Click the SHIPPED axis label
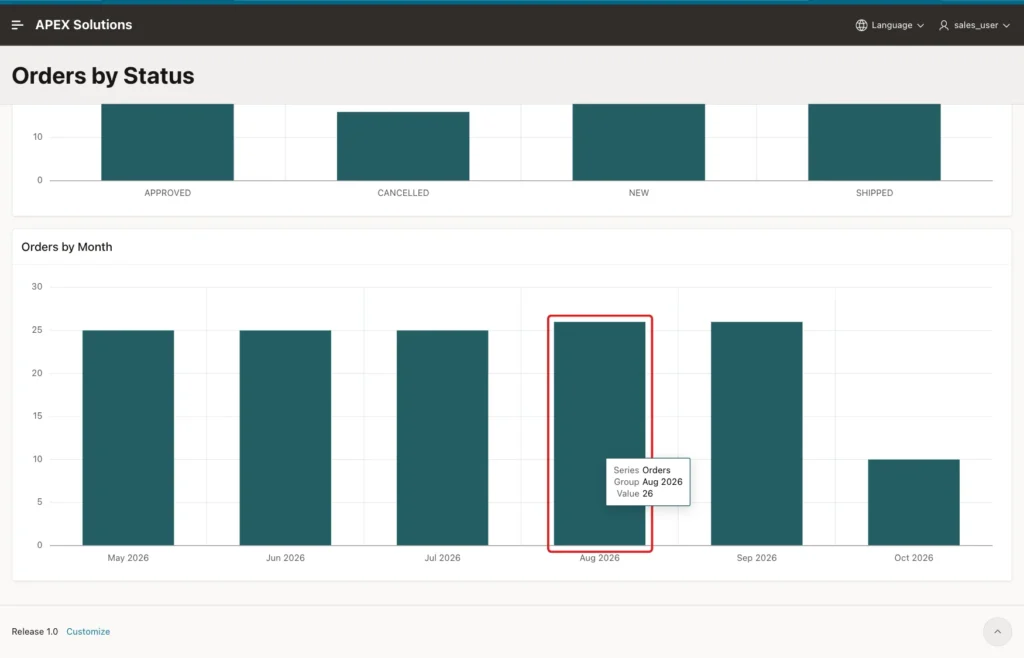 point(874,193)
